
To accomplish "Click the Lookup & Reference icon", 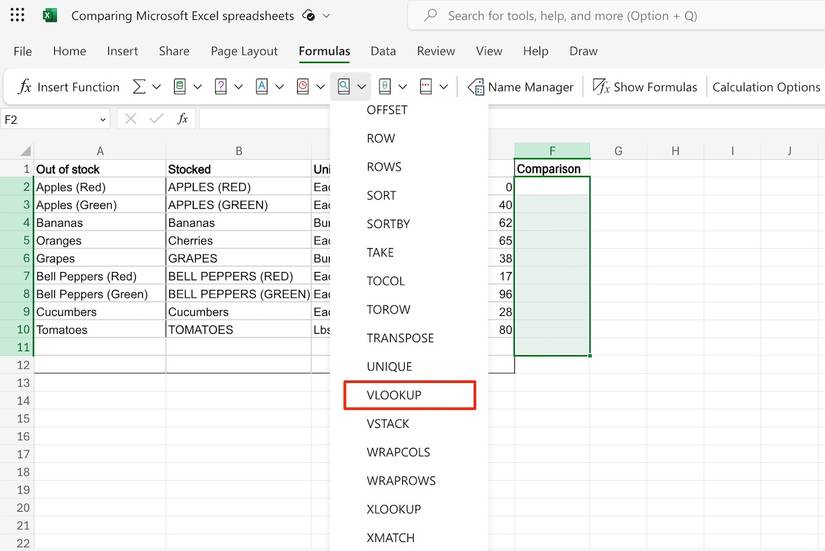I will point(344,87).
